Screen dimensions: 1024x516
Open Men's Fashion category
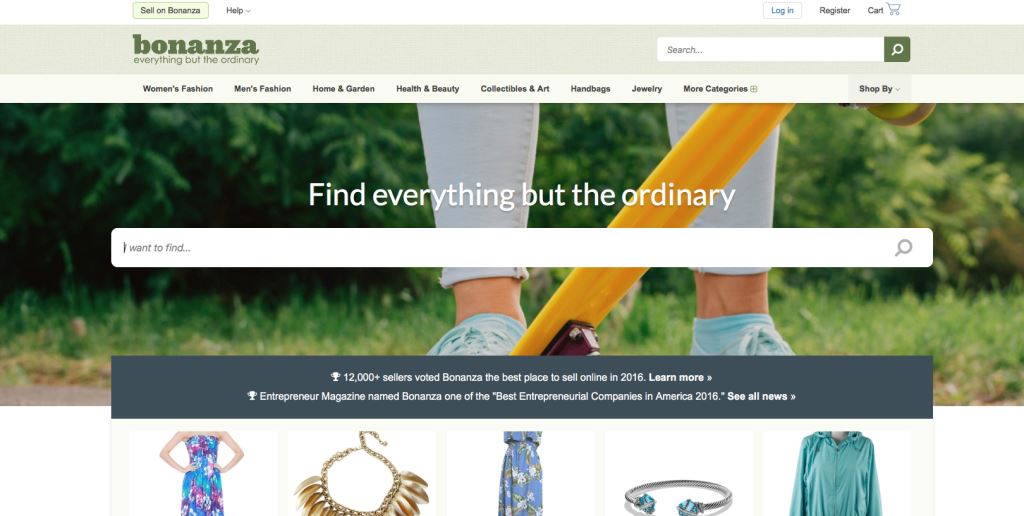coord(263,89)
